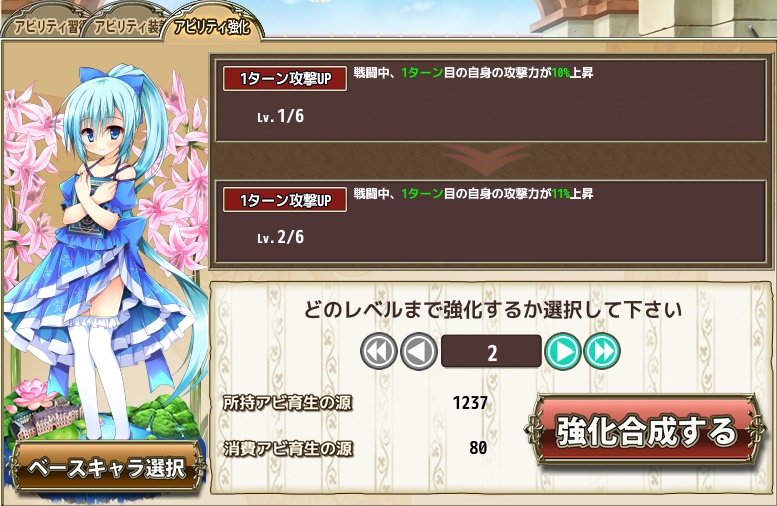This screenshot has width=777, height=506.
Task: Select the current 1ターン攻撃UP ability label
Action: [285, 78]
